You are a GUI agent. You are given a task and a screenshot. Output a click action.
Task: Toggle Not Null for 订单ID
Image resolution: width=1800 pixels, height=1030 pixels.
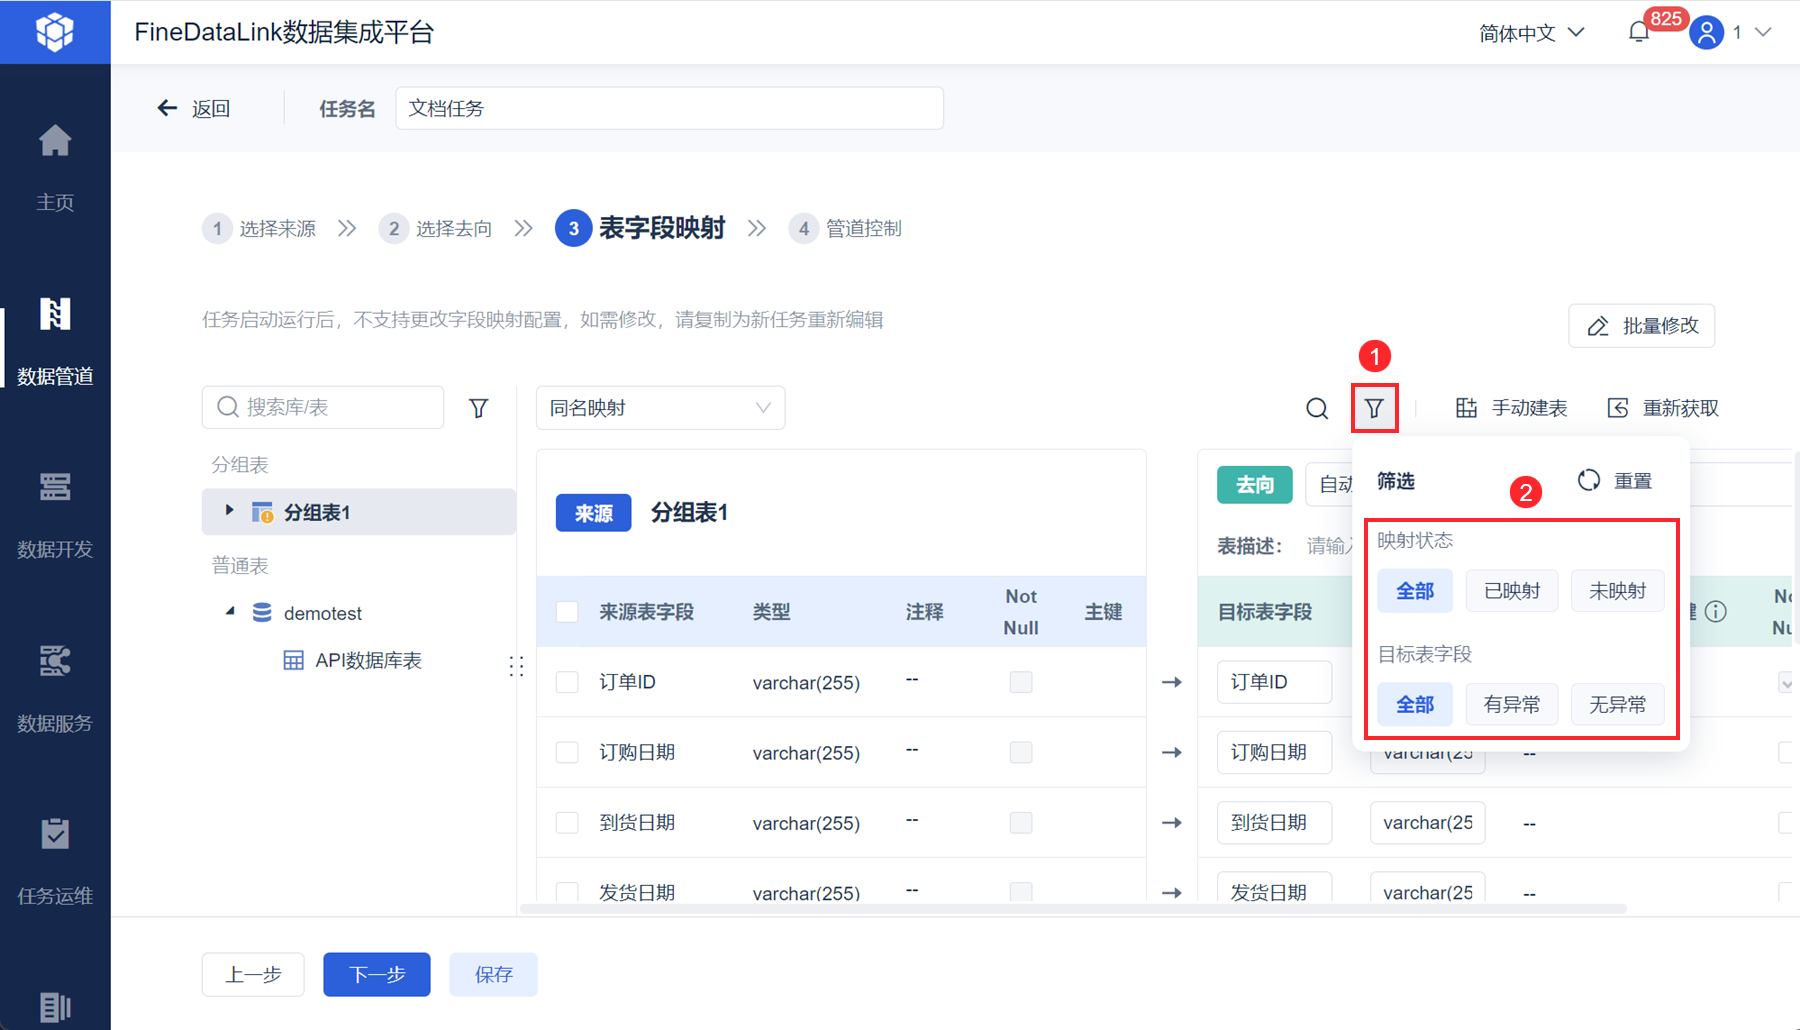click(1021, 682)
